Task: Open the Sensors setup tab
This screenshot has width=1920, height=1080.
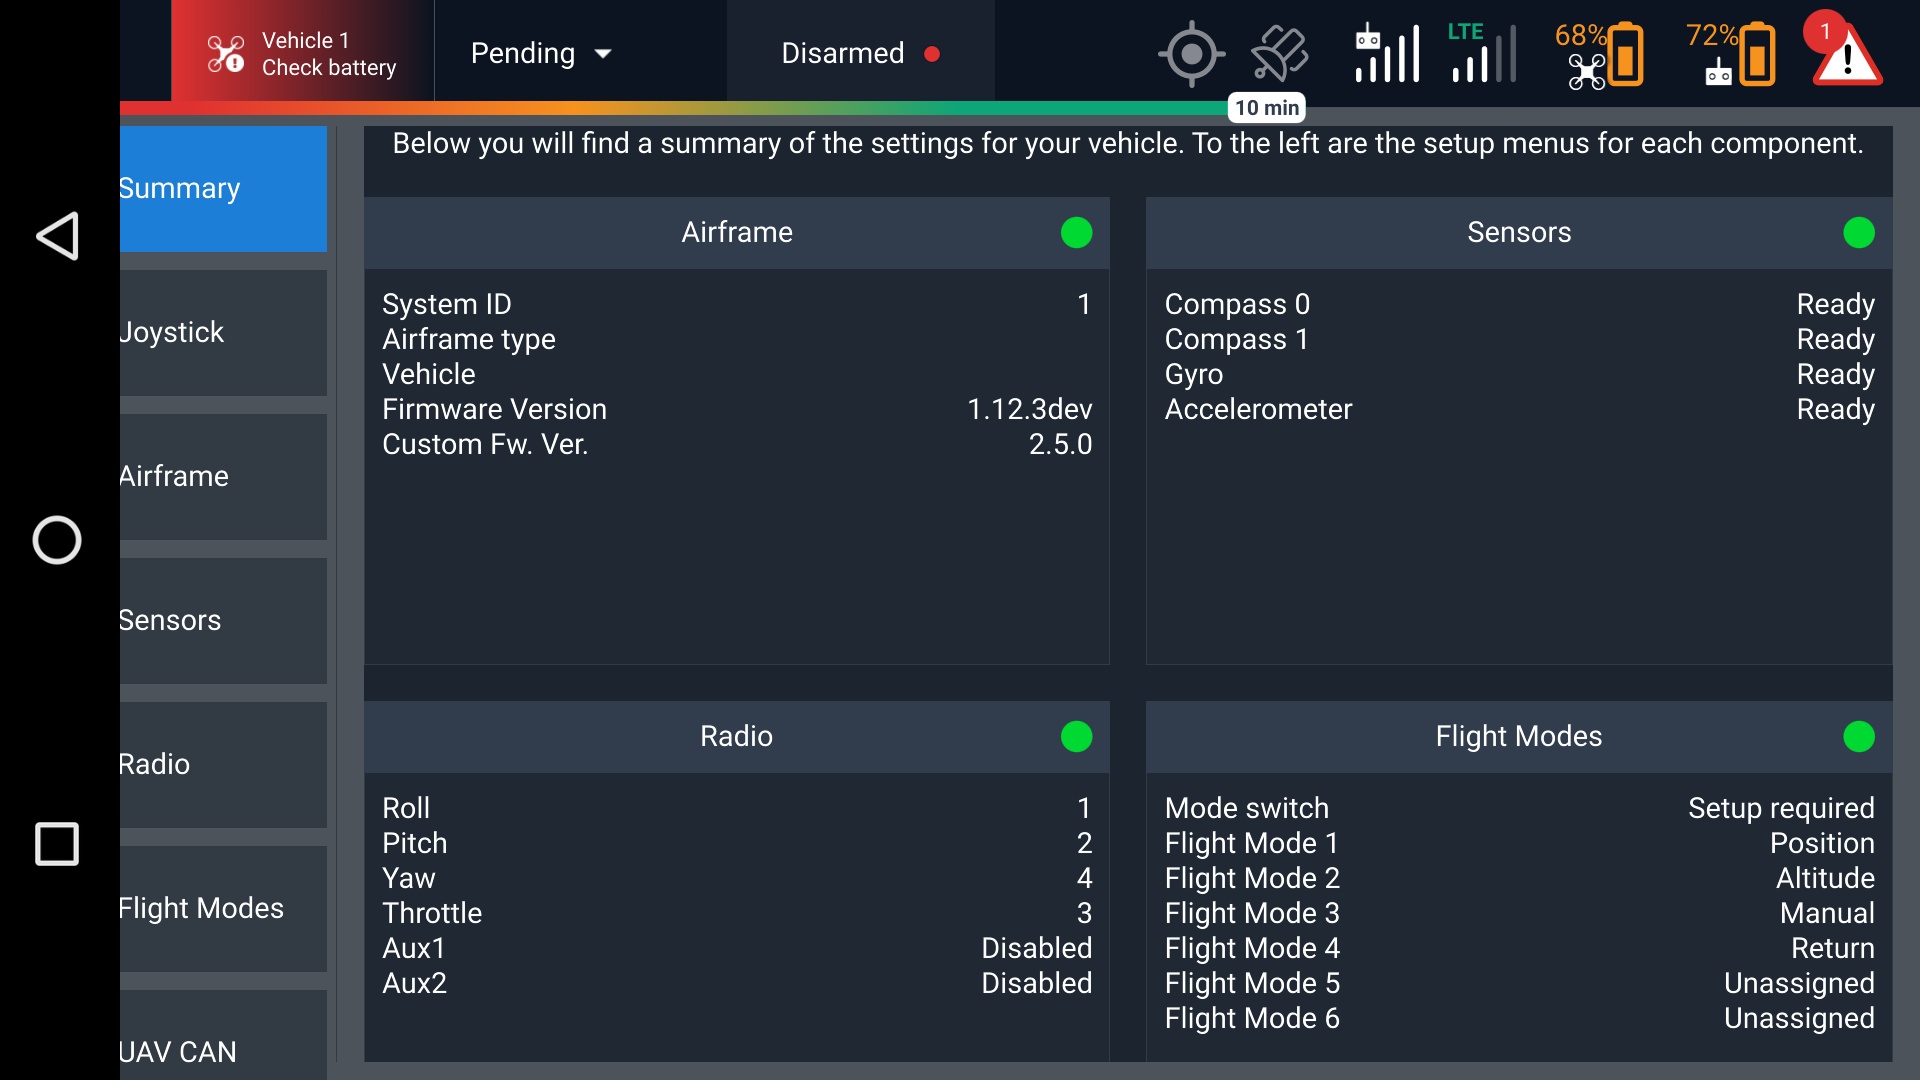Action: (223, 621)
